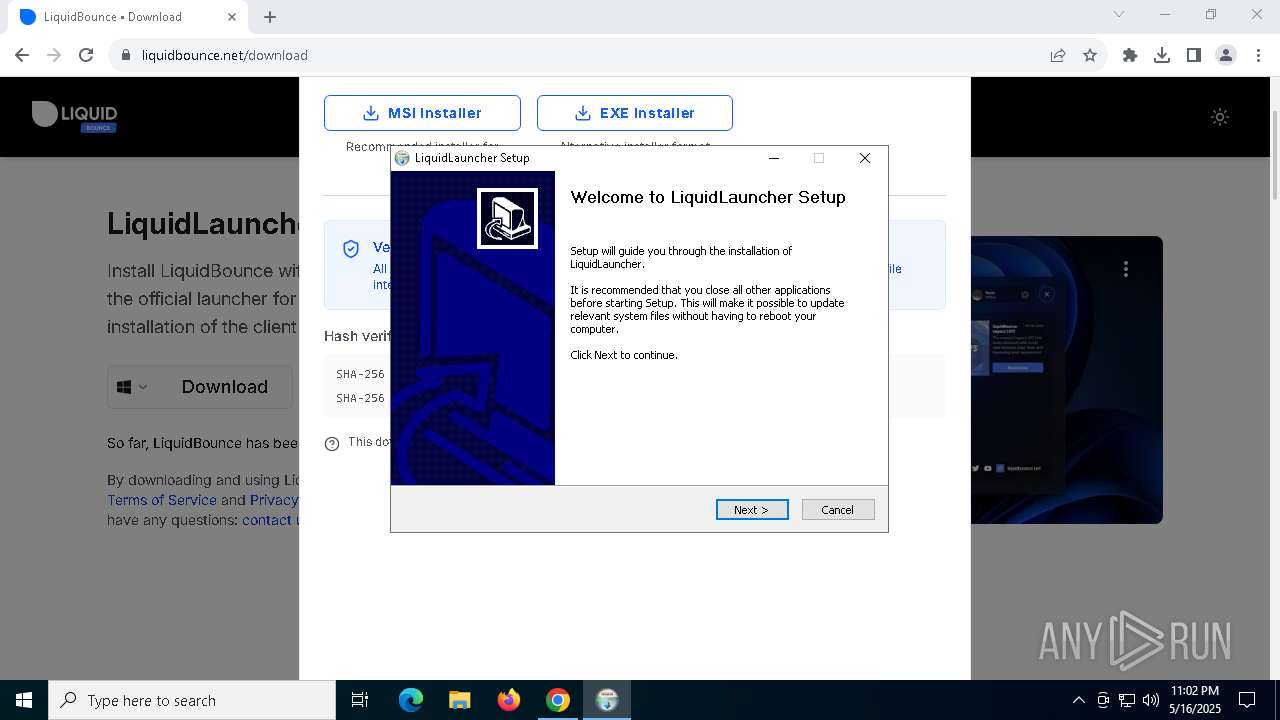The height and width of the screenshot is (720, 1280).
Task: Click the three-dot menu on preview image
Action: pos(1126,269)
